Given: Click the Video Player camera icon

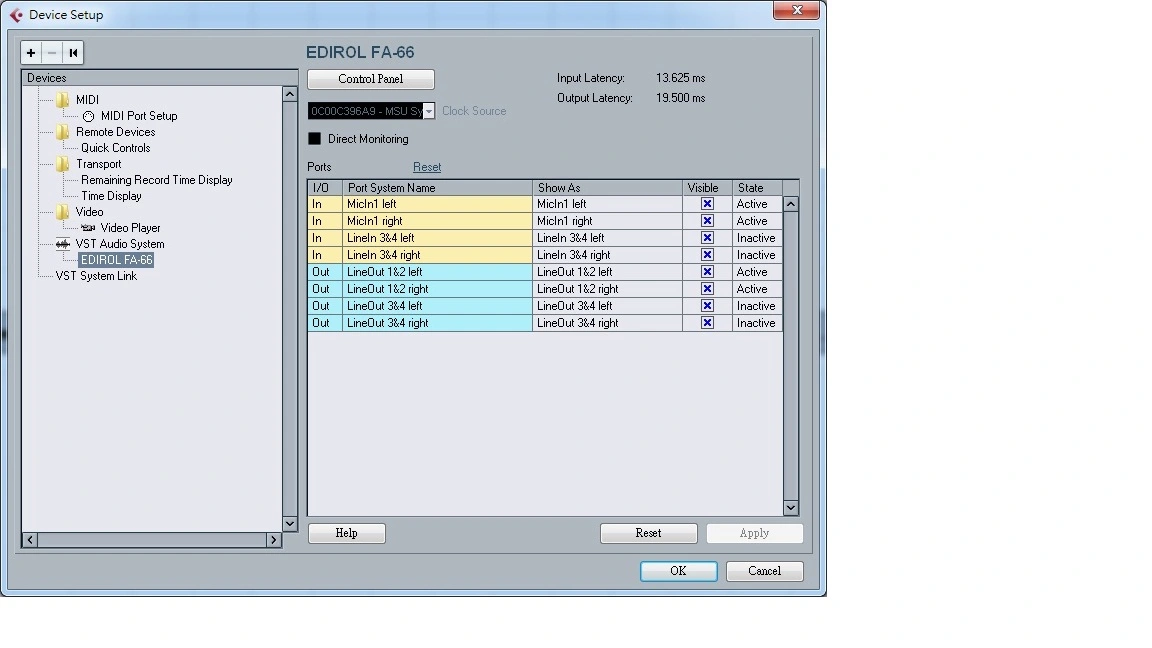Looking at the screenshot, I should point(88,228).
